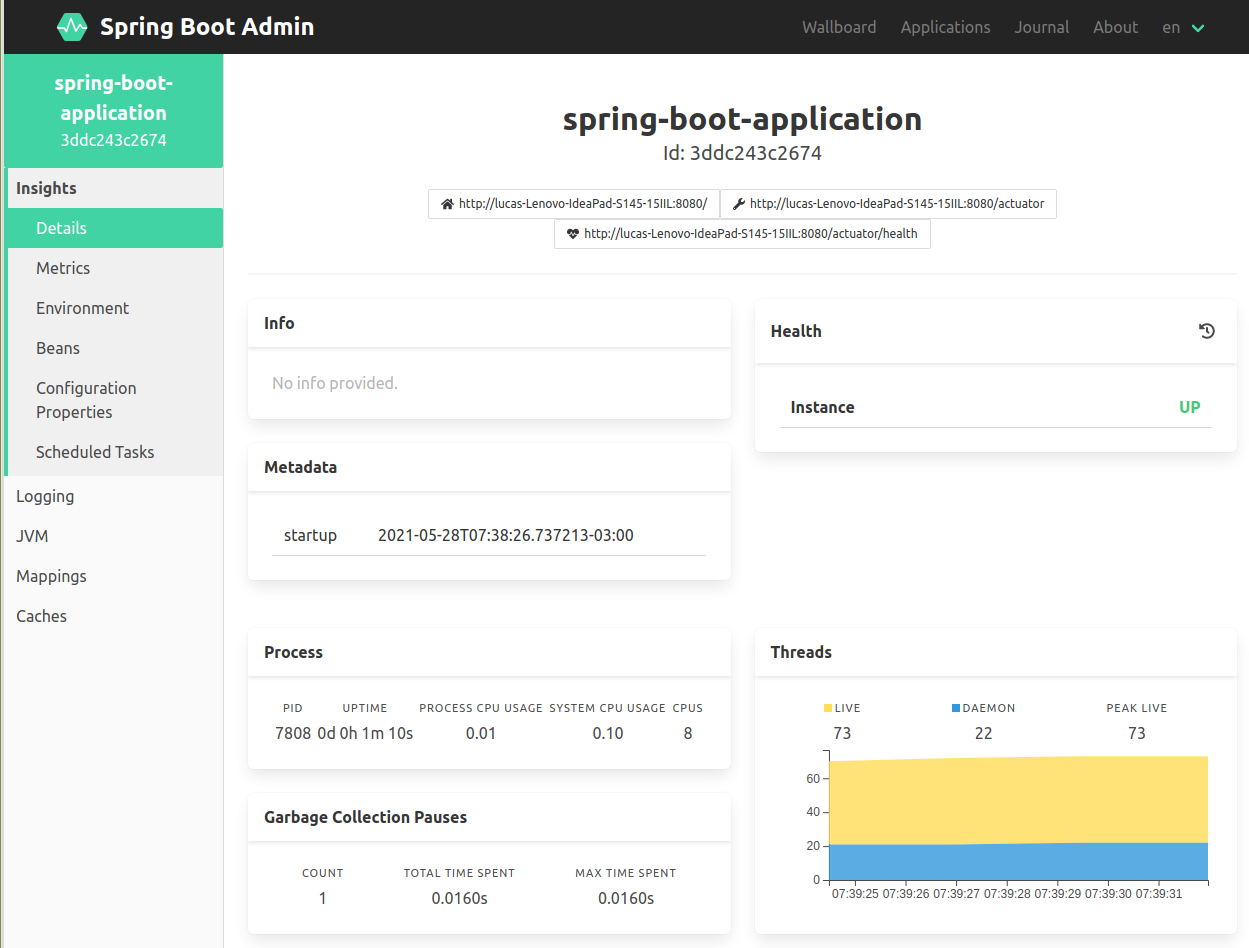This screenshot has width=1249, height=948.
Task: Click the MAX TIME SPENT label
Action: [x=626, y=873]
